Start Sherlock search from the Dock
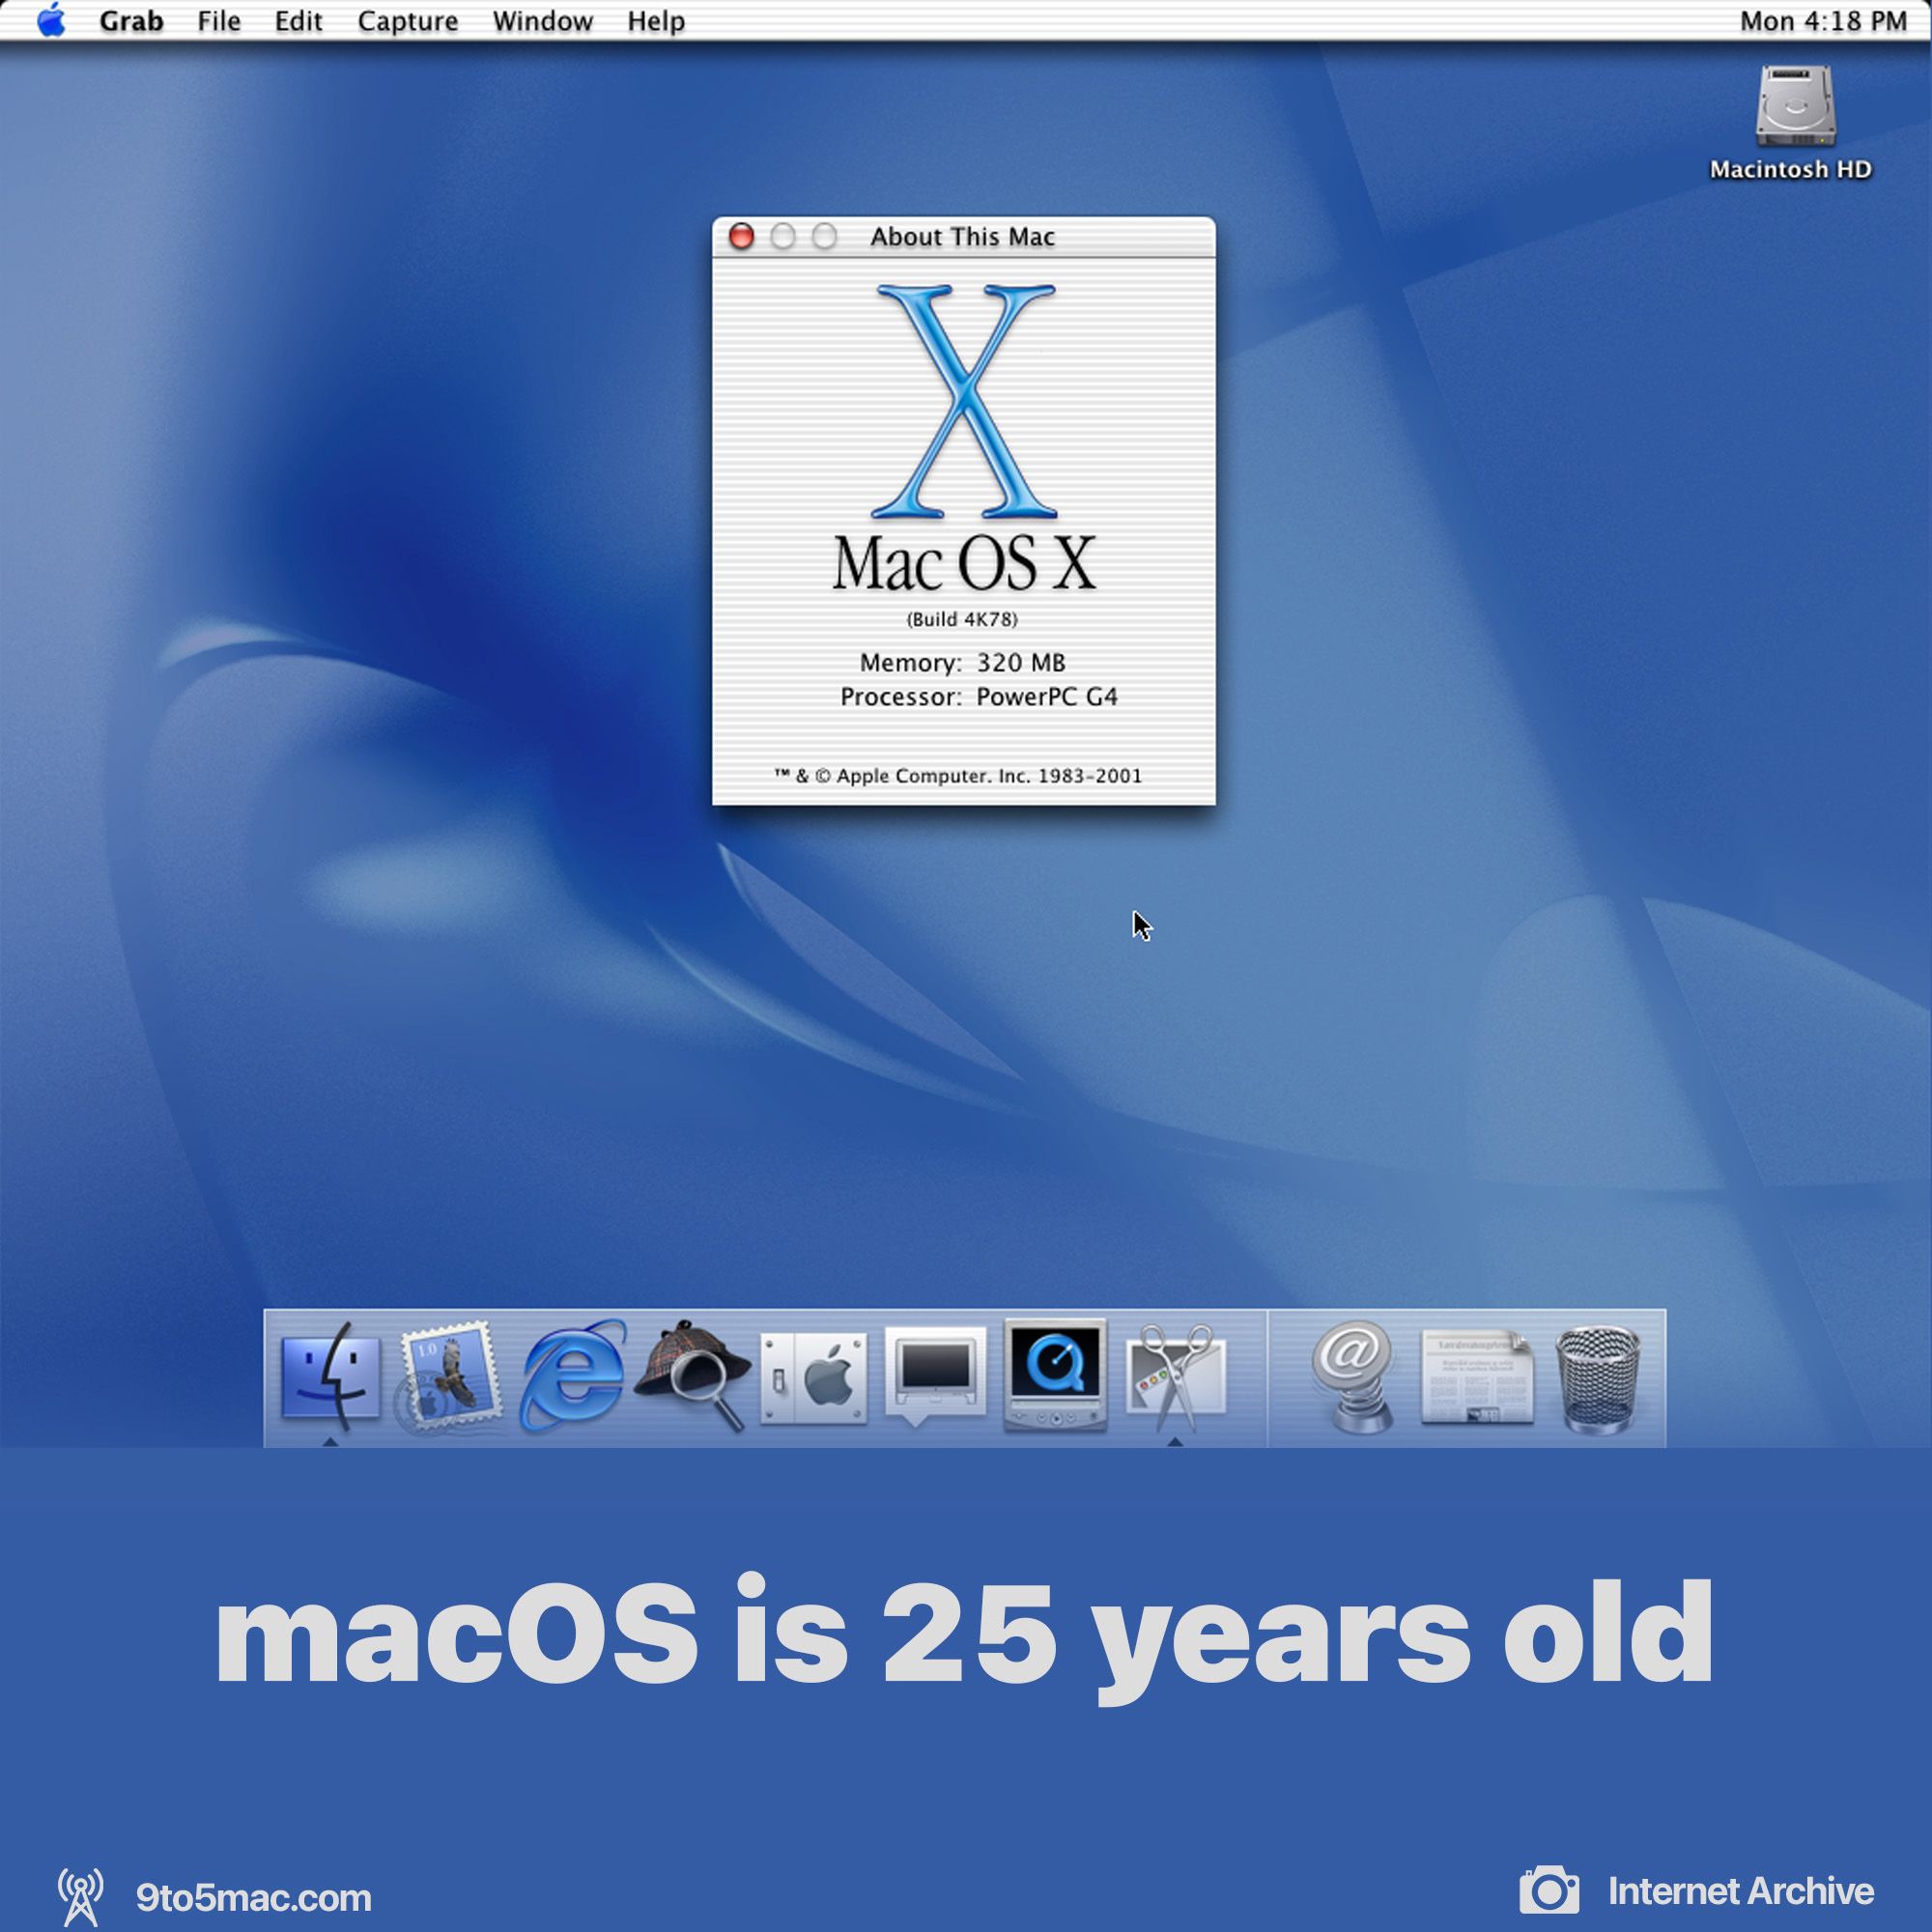This screenshot has height=1932, width=1932. pos(694,1380)
